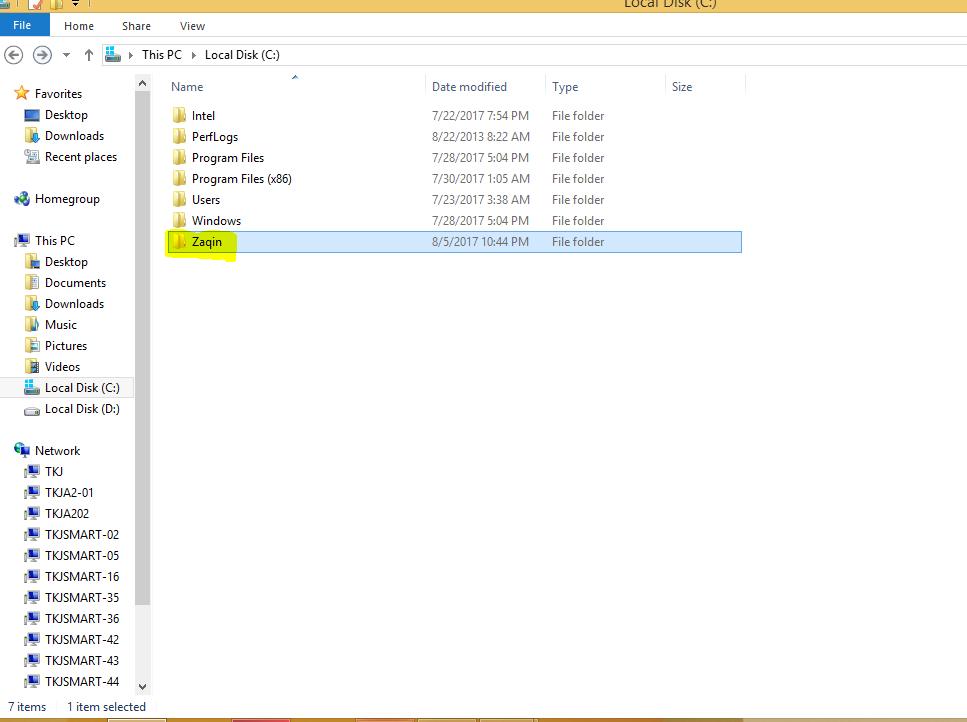Open the TKJA202 network computer
This screenshot has height=722, width=967.
(x=67, y=514)
